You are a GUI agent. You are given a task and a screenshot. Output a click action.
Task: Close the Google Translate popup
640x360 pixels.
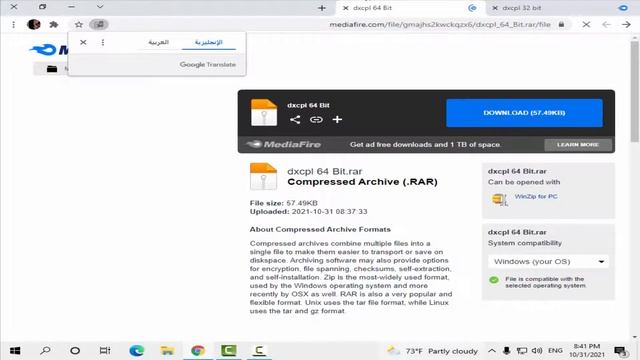point(83,42)
